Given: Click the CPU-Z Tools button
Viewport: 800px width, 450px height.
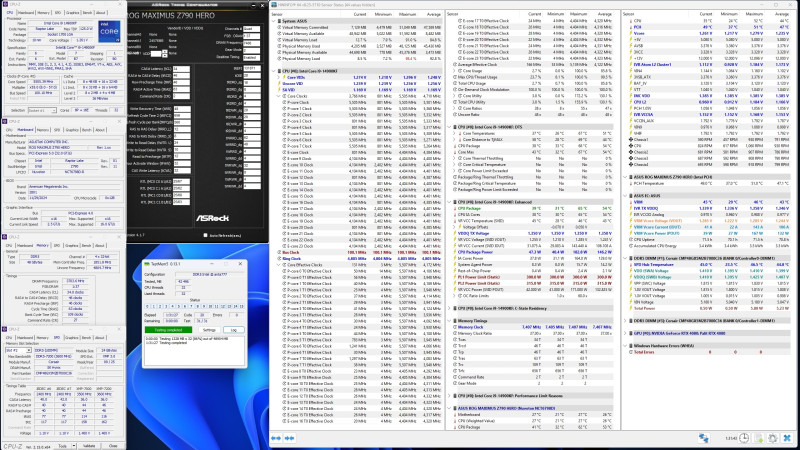Looking at the screenshot, I should 62,446.
